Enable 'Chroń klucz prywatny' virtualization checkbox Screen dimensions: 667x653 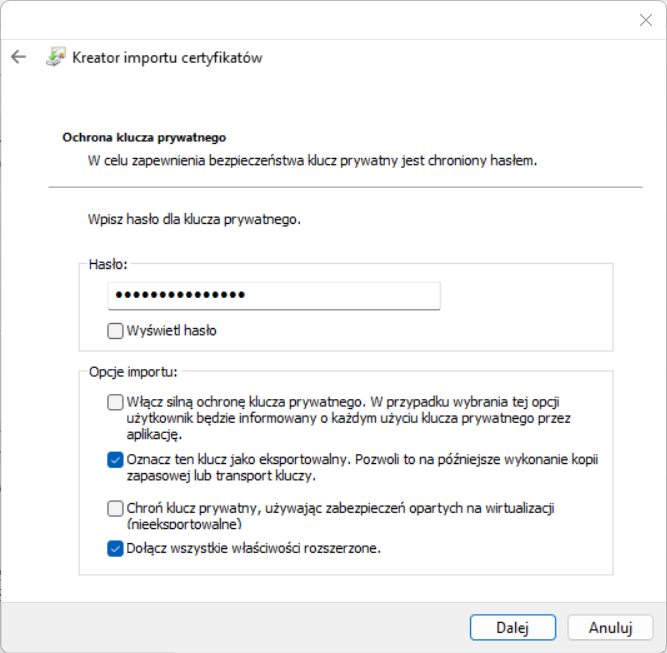pyautogui.click(x=116, y=509)
